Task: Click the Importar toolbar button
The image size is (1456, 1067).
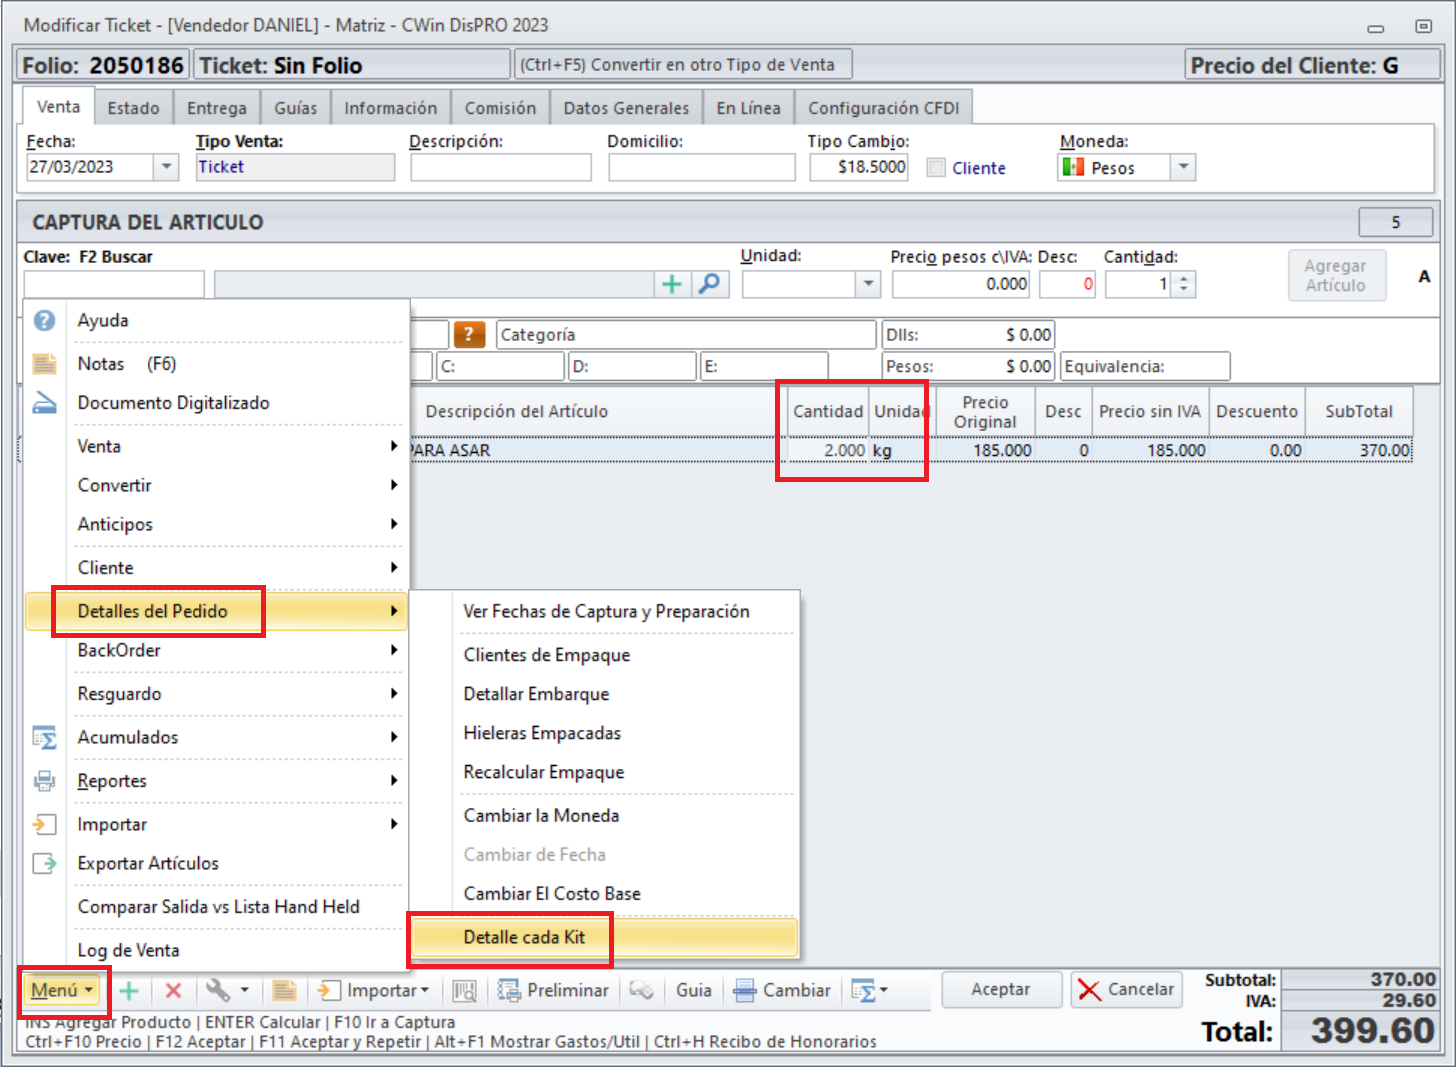Action: (x=373, y=990)
